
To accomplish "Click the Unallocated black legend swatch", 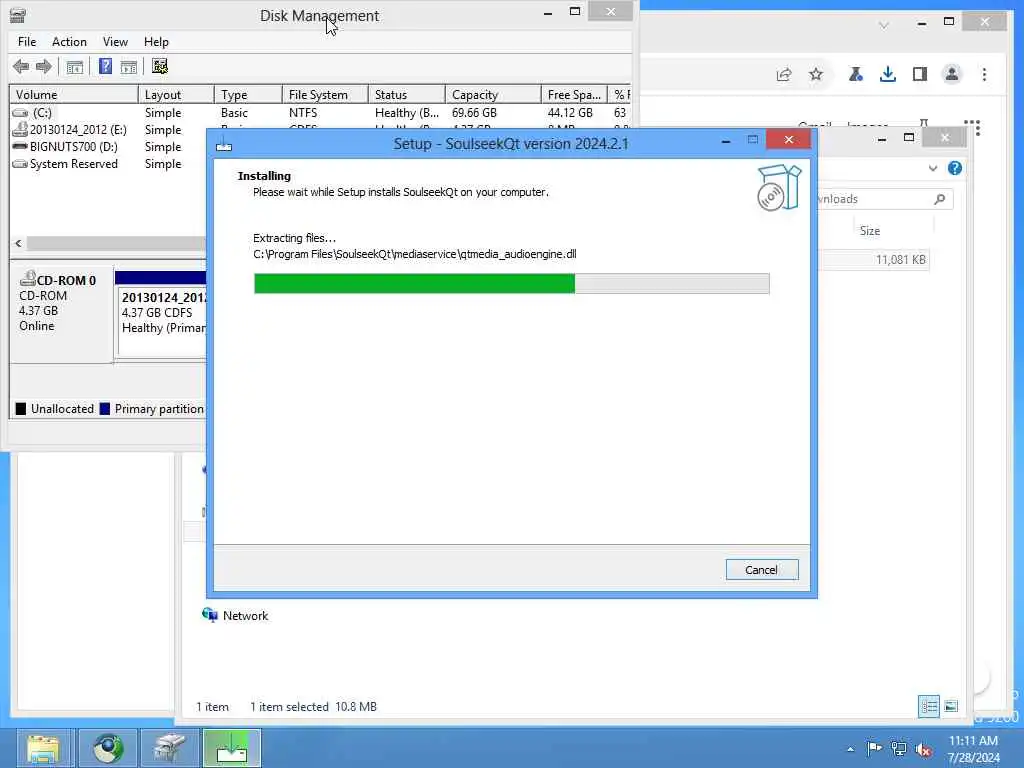I will tap(21, 409).
